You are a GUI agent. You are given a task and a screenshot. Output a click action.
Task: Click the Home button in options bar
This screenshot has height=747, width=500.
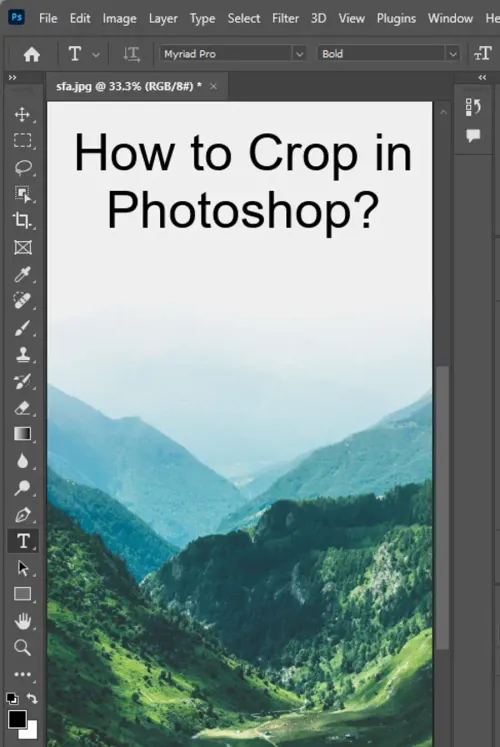coord(31,54)
